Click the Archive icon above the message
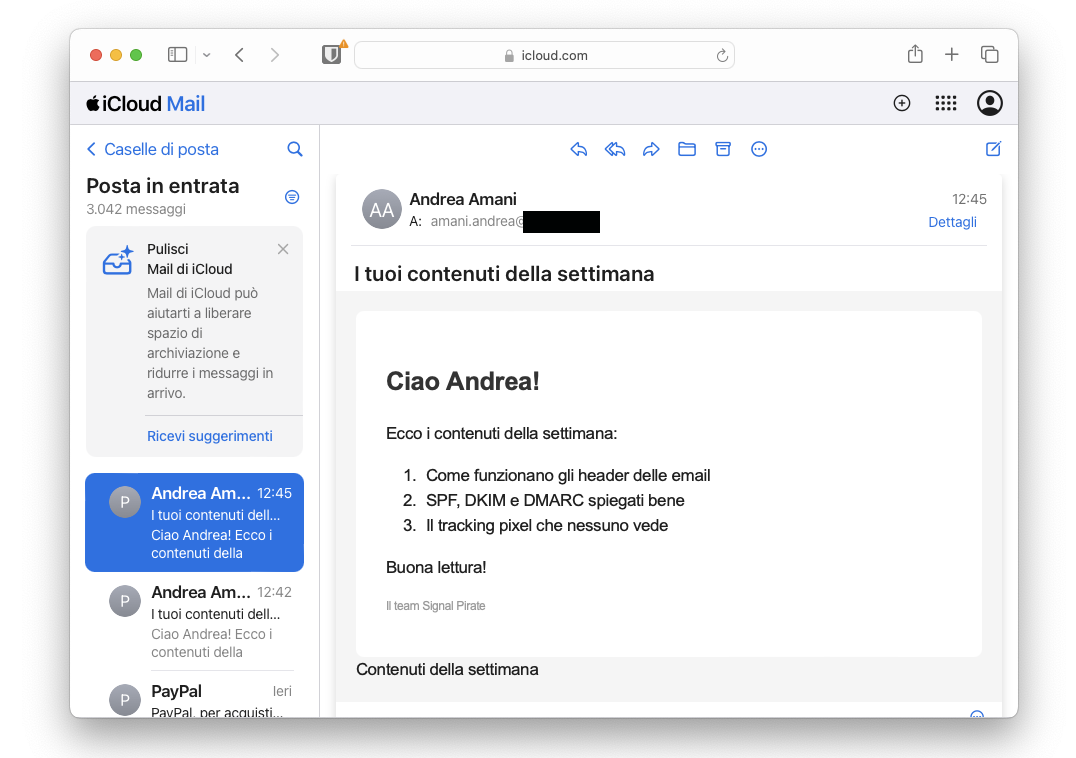1076x758 pixels. click(x=723, y=148)
